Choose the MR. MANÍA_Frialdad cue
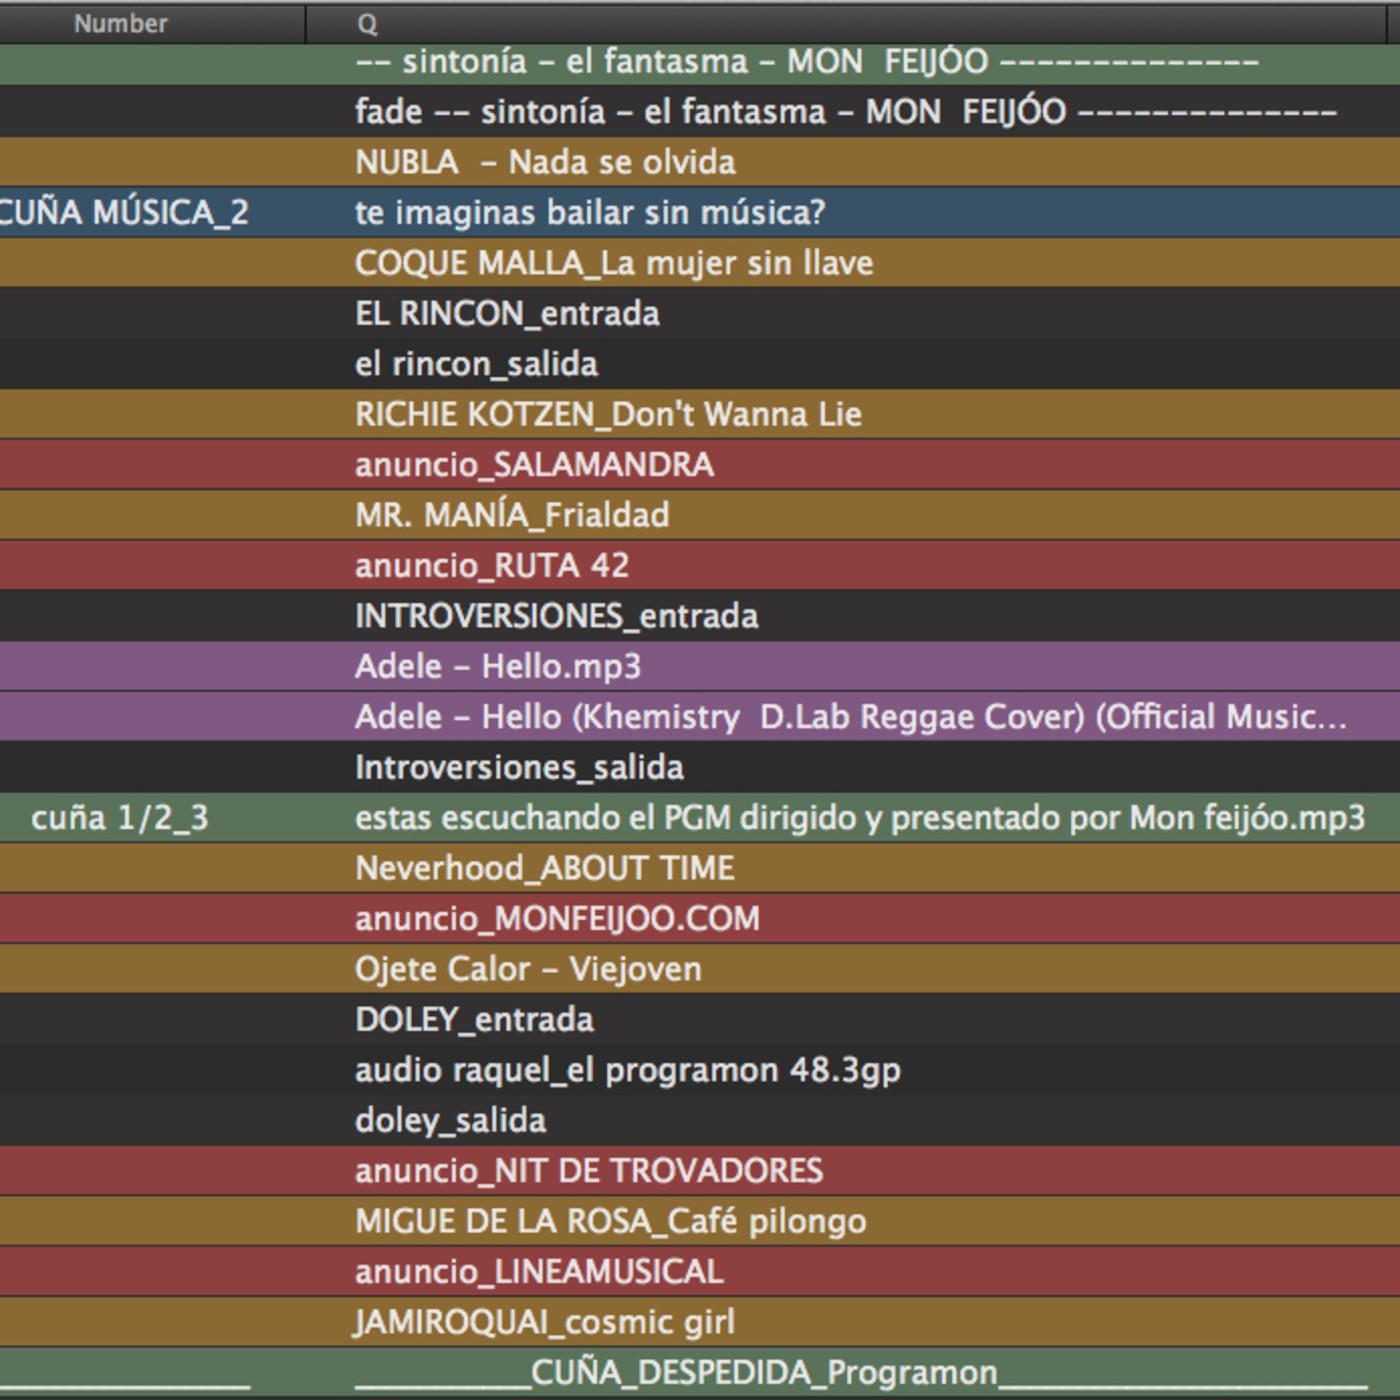This screenshot has width=1400, height=1400. pos(512,515)
